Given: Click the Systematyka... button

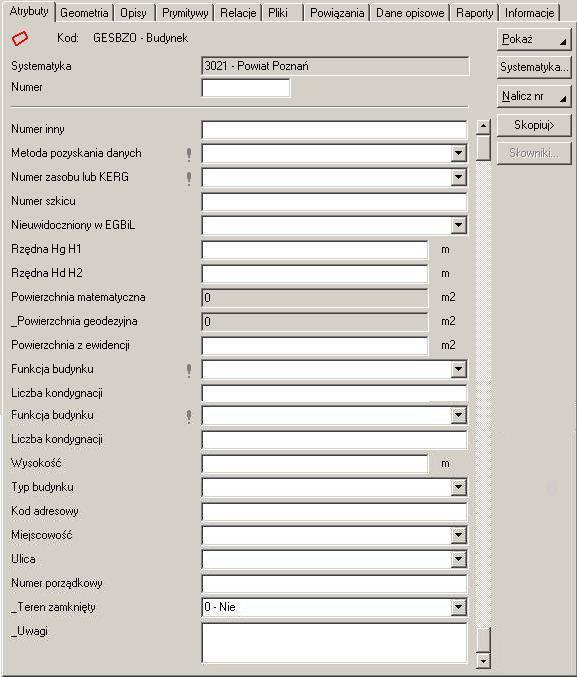Looking at the screenshot, I should 534,67.
